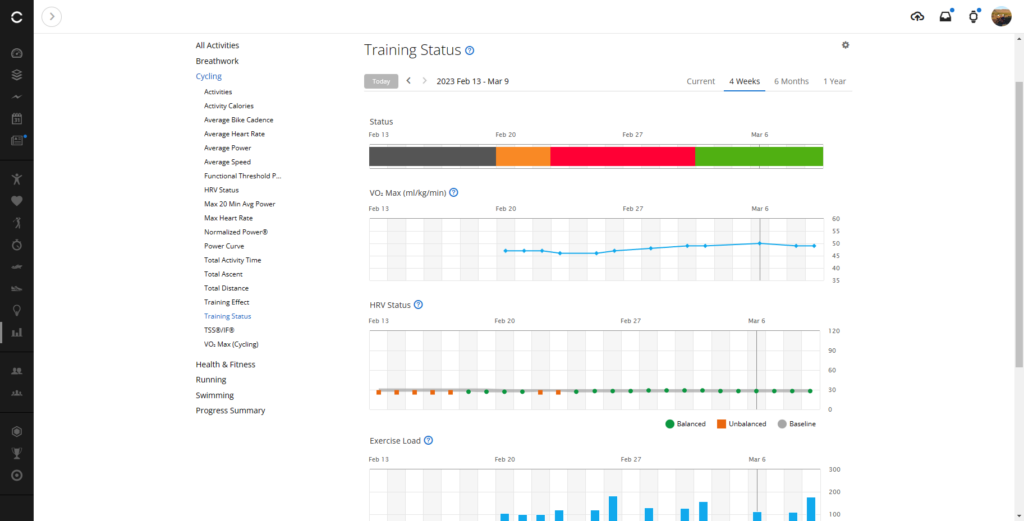Open the Exercise Load help icon
This screenshot has width=1024, height=521.
(x=428, y=441)
